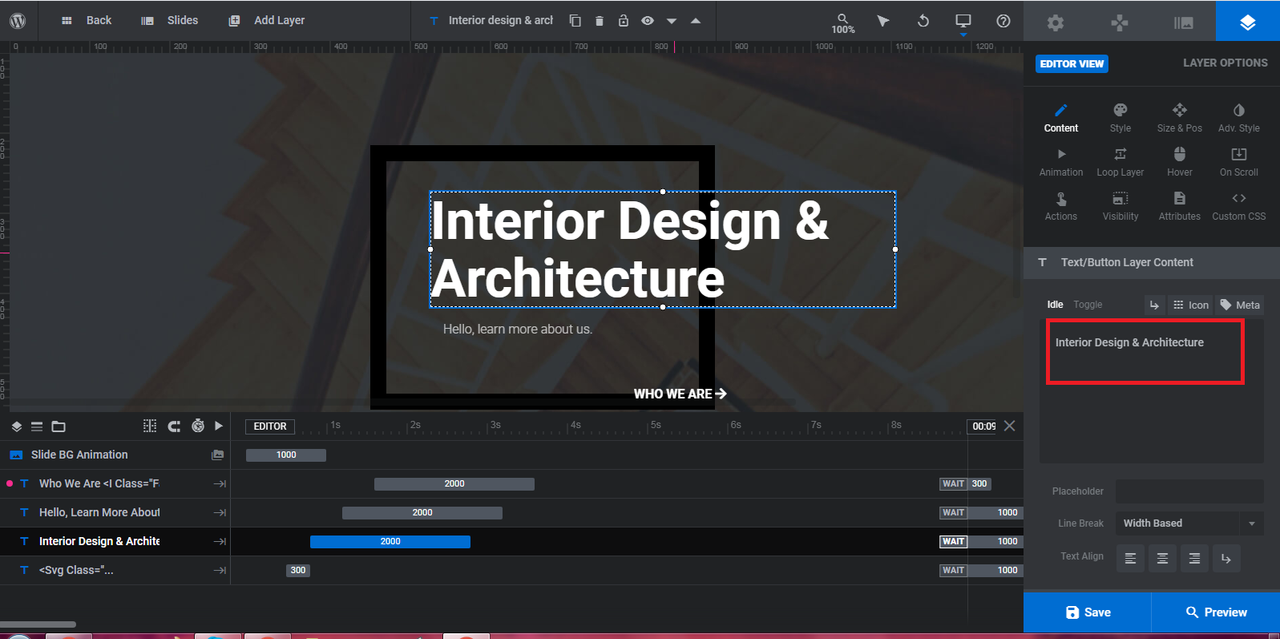
Task: Open the Size & Pos section
Action: coord(1180,118)
